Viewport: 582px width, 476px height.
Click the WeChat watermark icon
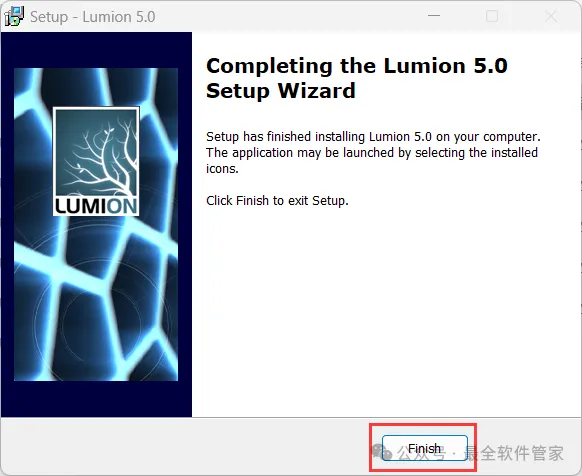click(381, 451)
